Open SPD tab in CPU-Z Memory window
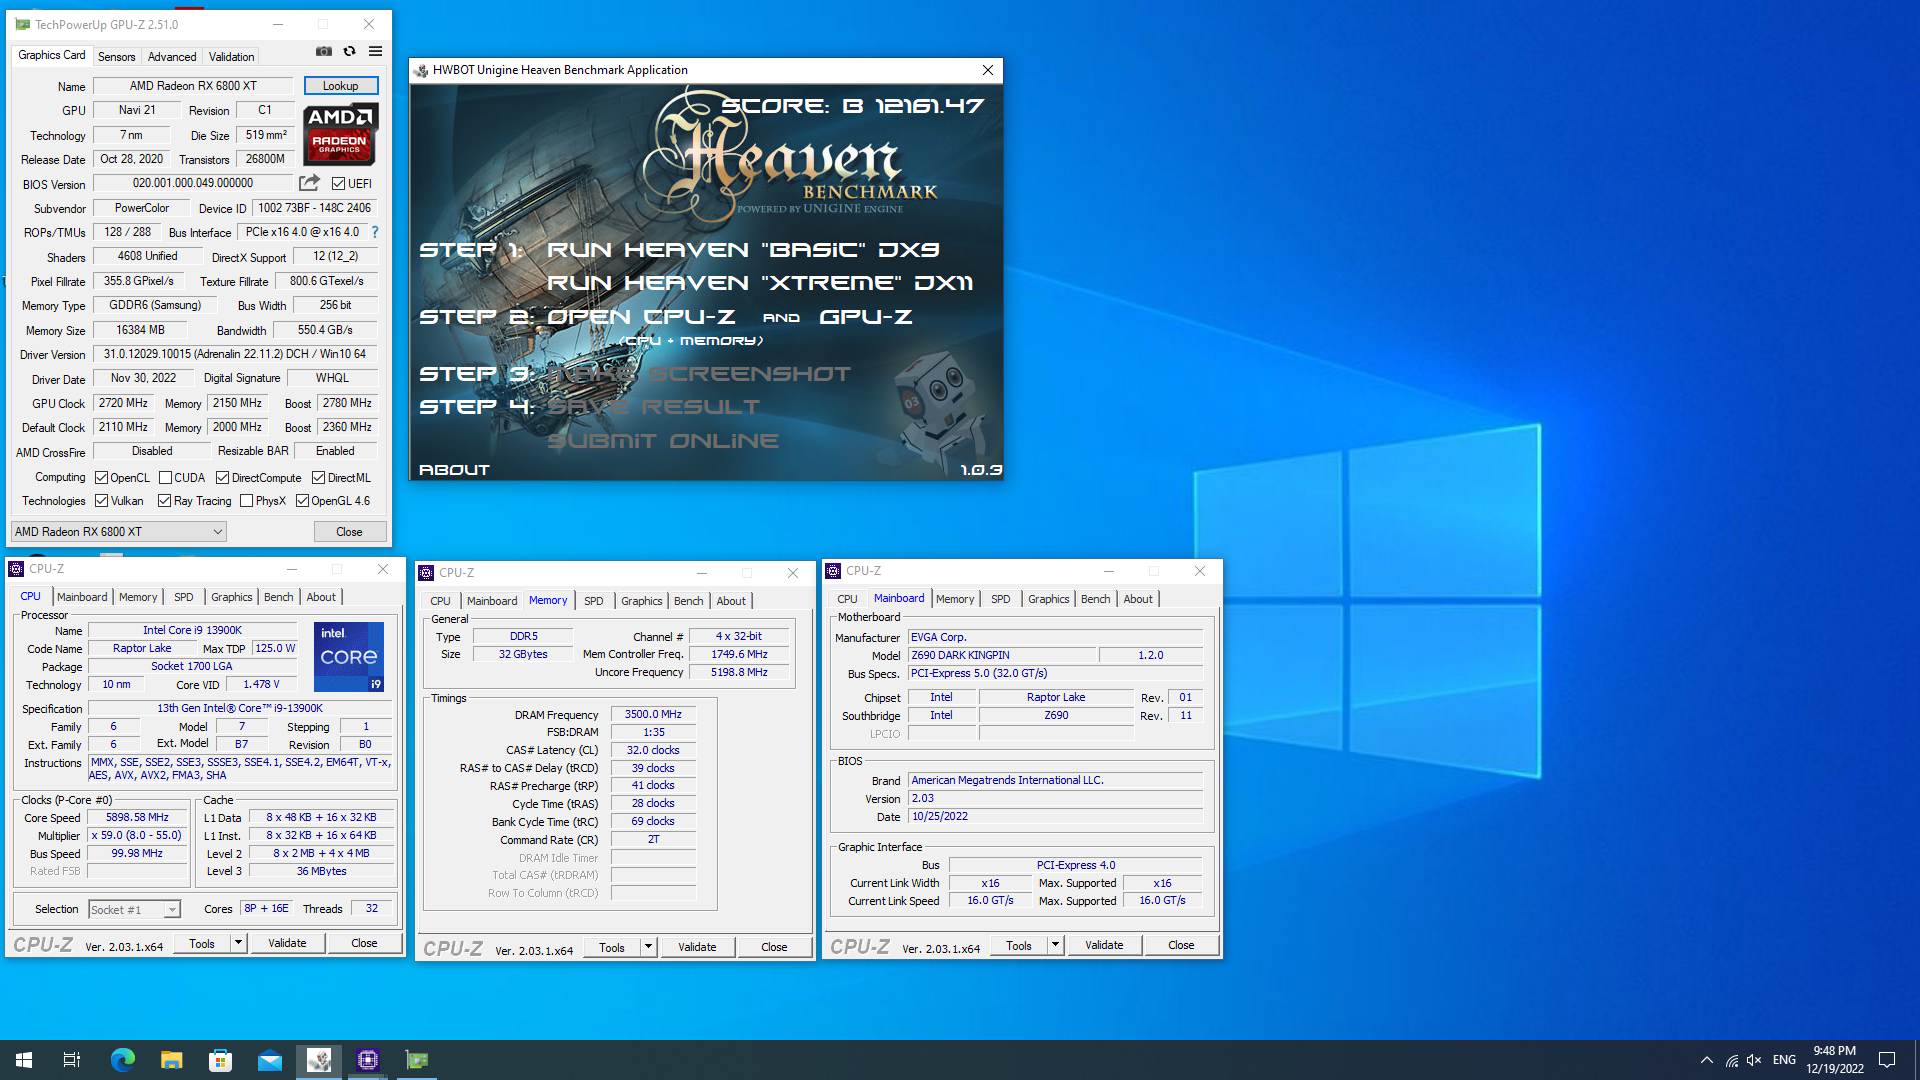Viewport: 1920px width, 1080px height. 594,601
